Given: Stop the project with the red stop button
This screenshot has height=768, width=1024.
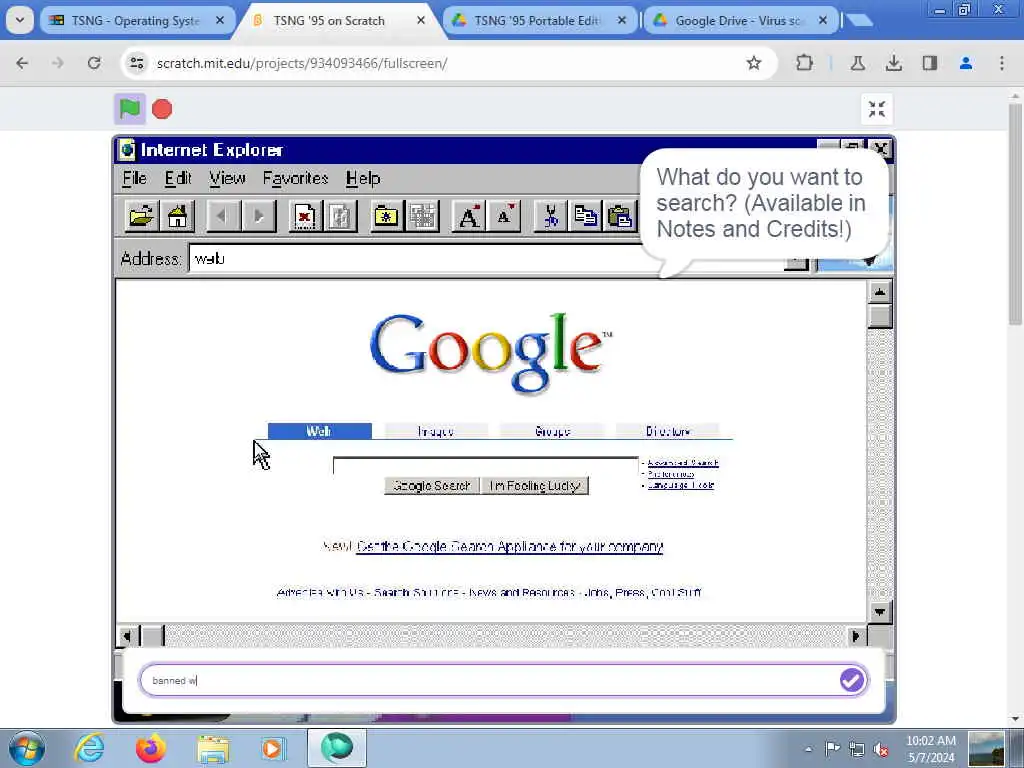Looking at the screenshot, I should point(162,109).
